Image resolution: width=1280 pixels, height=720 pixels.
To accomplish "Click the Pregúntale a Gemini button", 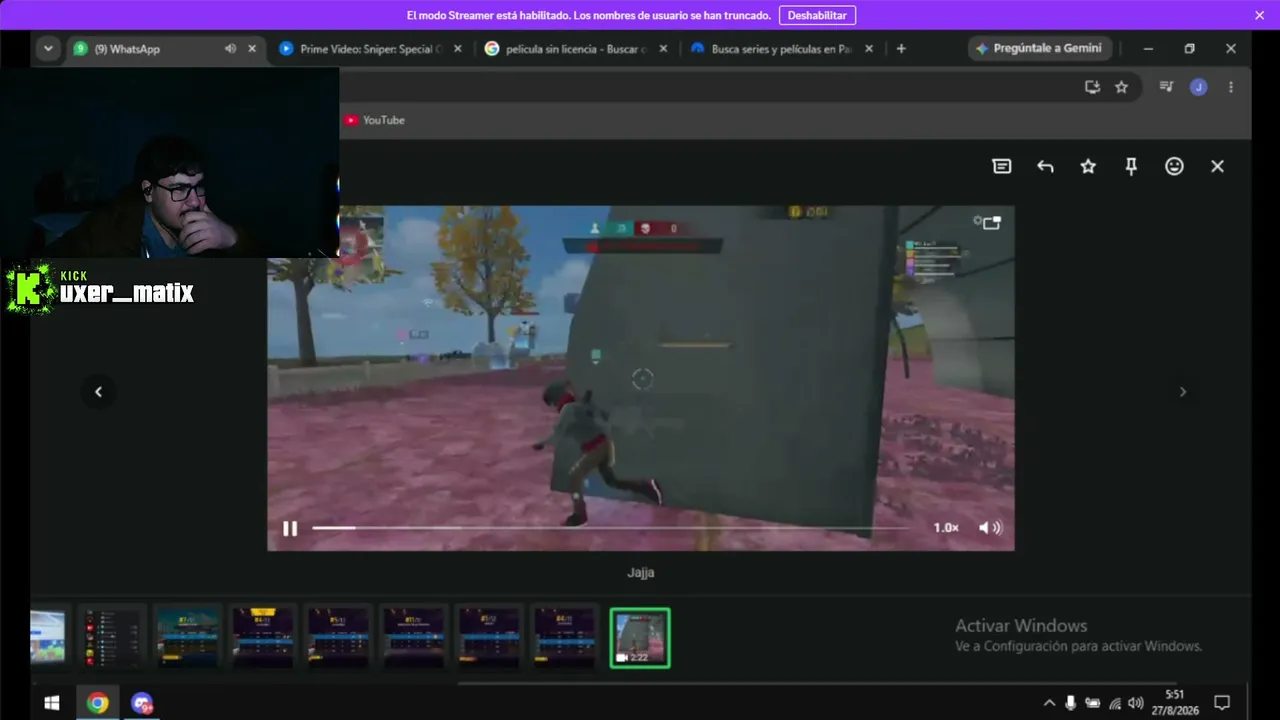I will 1040,48.
